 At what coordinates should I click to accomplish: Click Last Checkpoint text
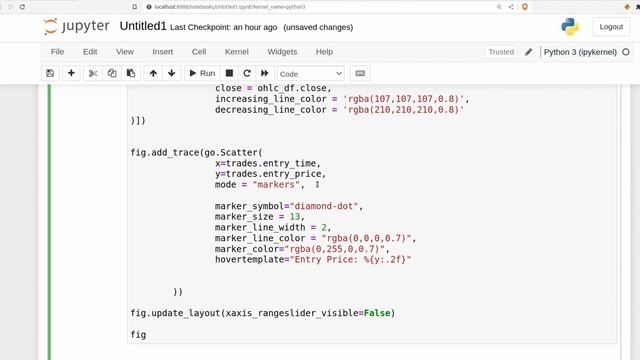223,27
